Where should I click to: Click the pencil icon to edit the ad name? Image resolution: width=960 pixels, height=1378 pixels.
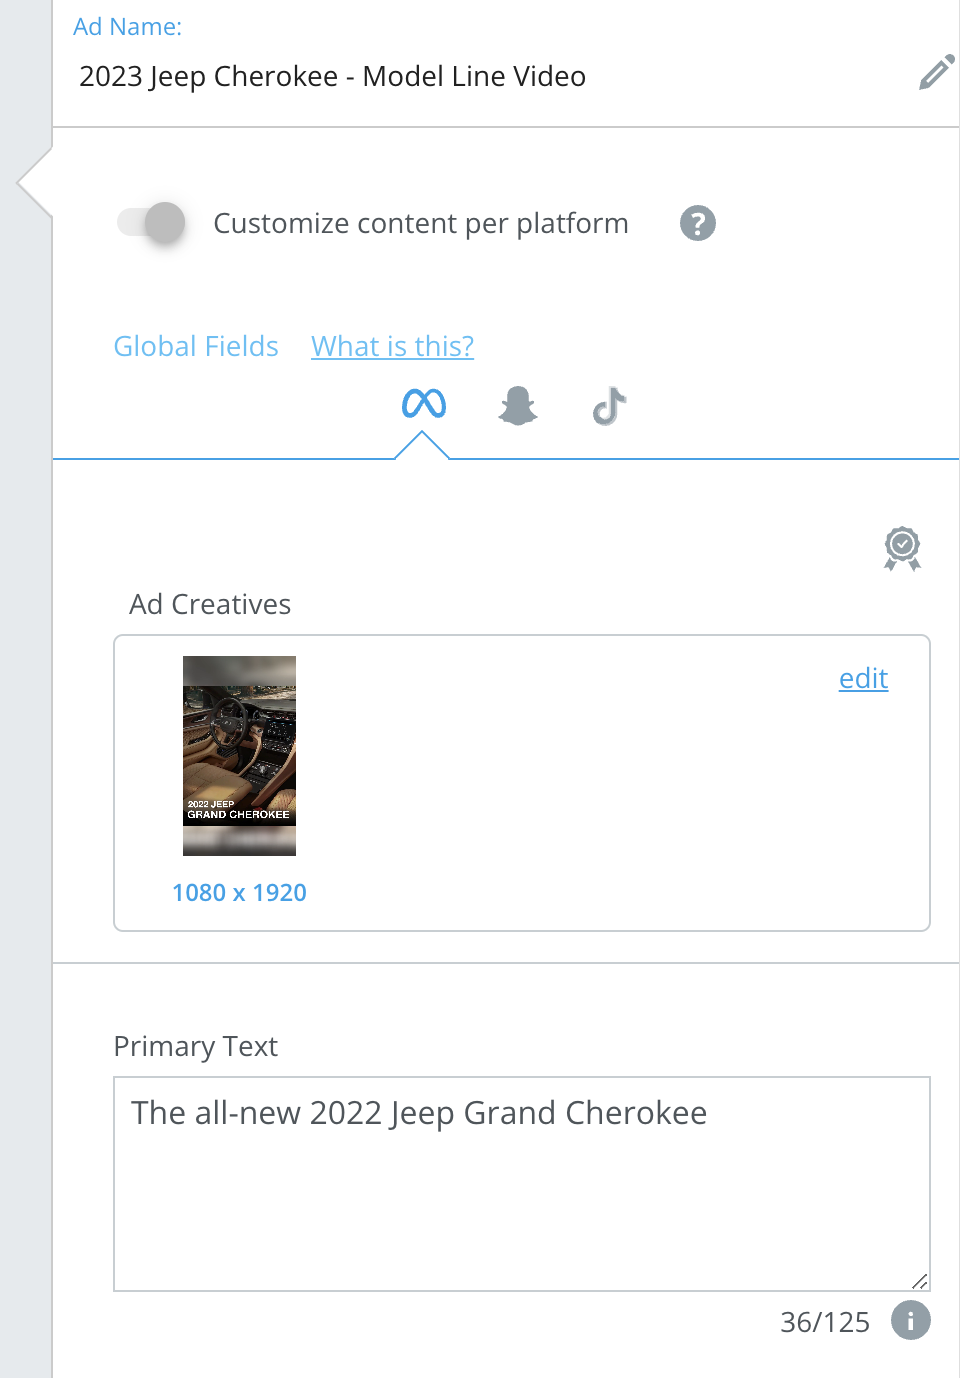[x=936, y=74]
